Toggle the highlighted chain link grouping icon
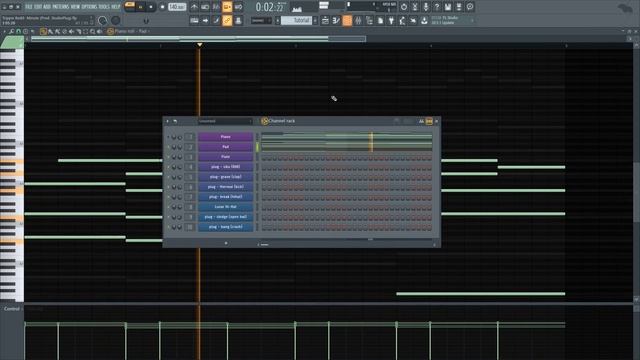The image size is (640, 360). click(227, 20)
